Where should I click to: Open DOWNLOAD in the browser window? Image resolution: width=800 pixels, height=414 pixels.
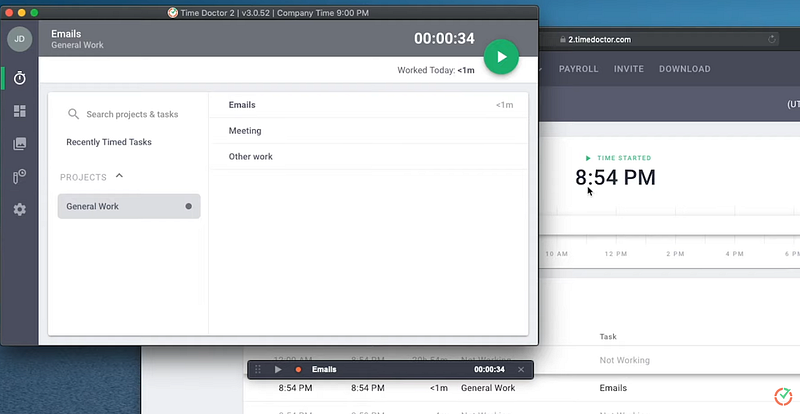685,69
